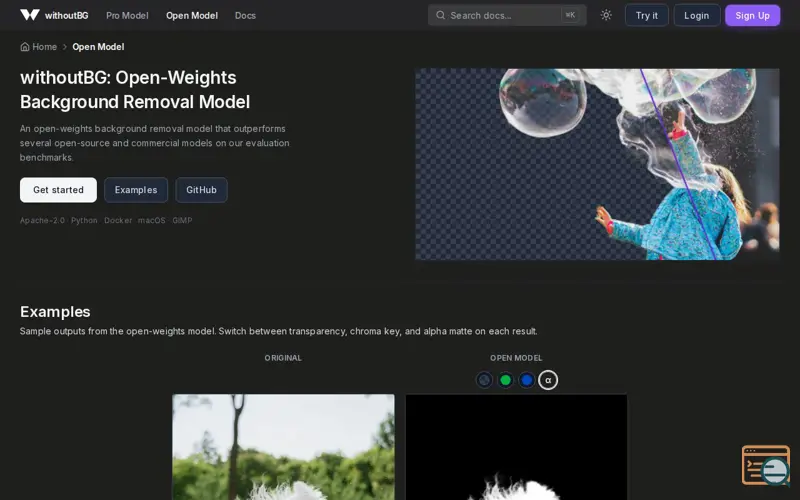Click the terminal chat widget icon
This screenshot has width=800, height=500.
click(x=766, y=465)
